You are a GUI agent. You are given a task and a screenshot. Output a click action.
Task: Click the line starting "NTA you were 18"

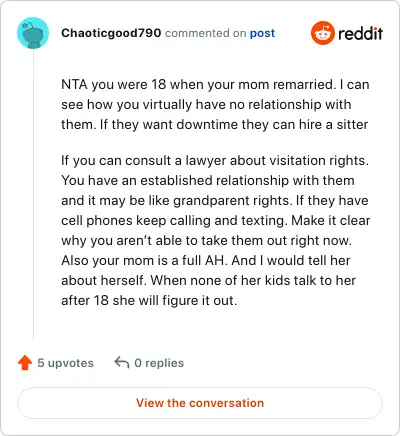coord(215,85)
